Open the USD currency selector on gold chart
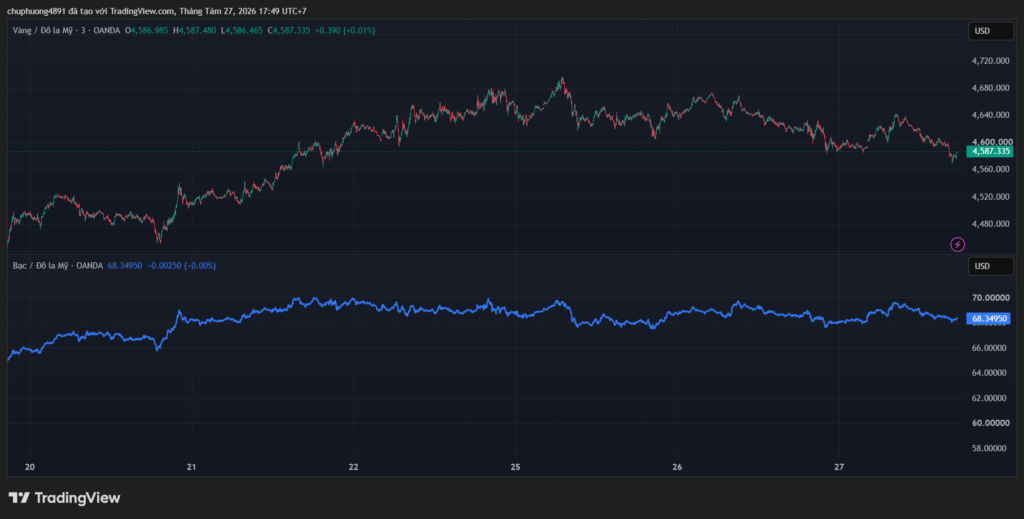Image resolution: width=1024 pixels, height=519 pixels. 991,31
